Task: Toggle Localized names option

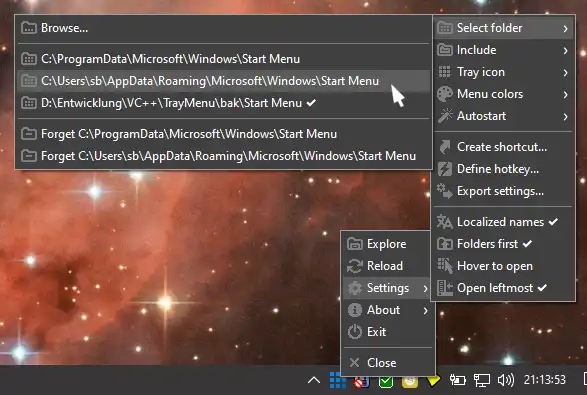Action: click(x=503, y=222)
